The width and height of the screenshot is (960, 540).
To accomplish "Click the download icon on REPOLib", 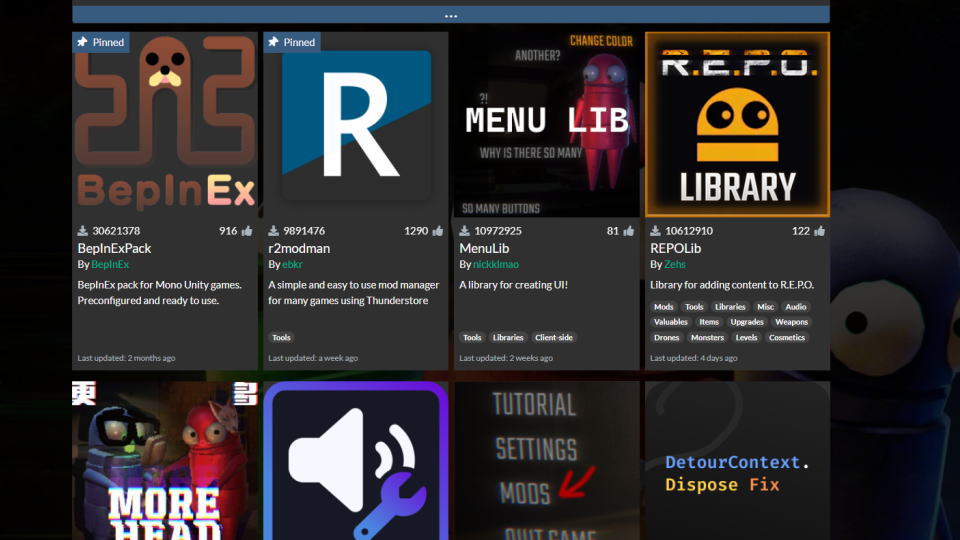I will [x=655, y=231].
